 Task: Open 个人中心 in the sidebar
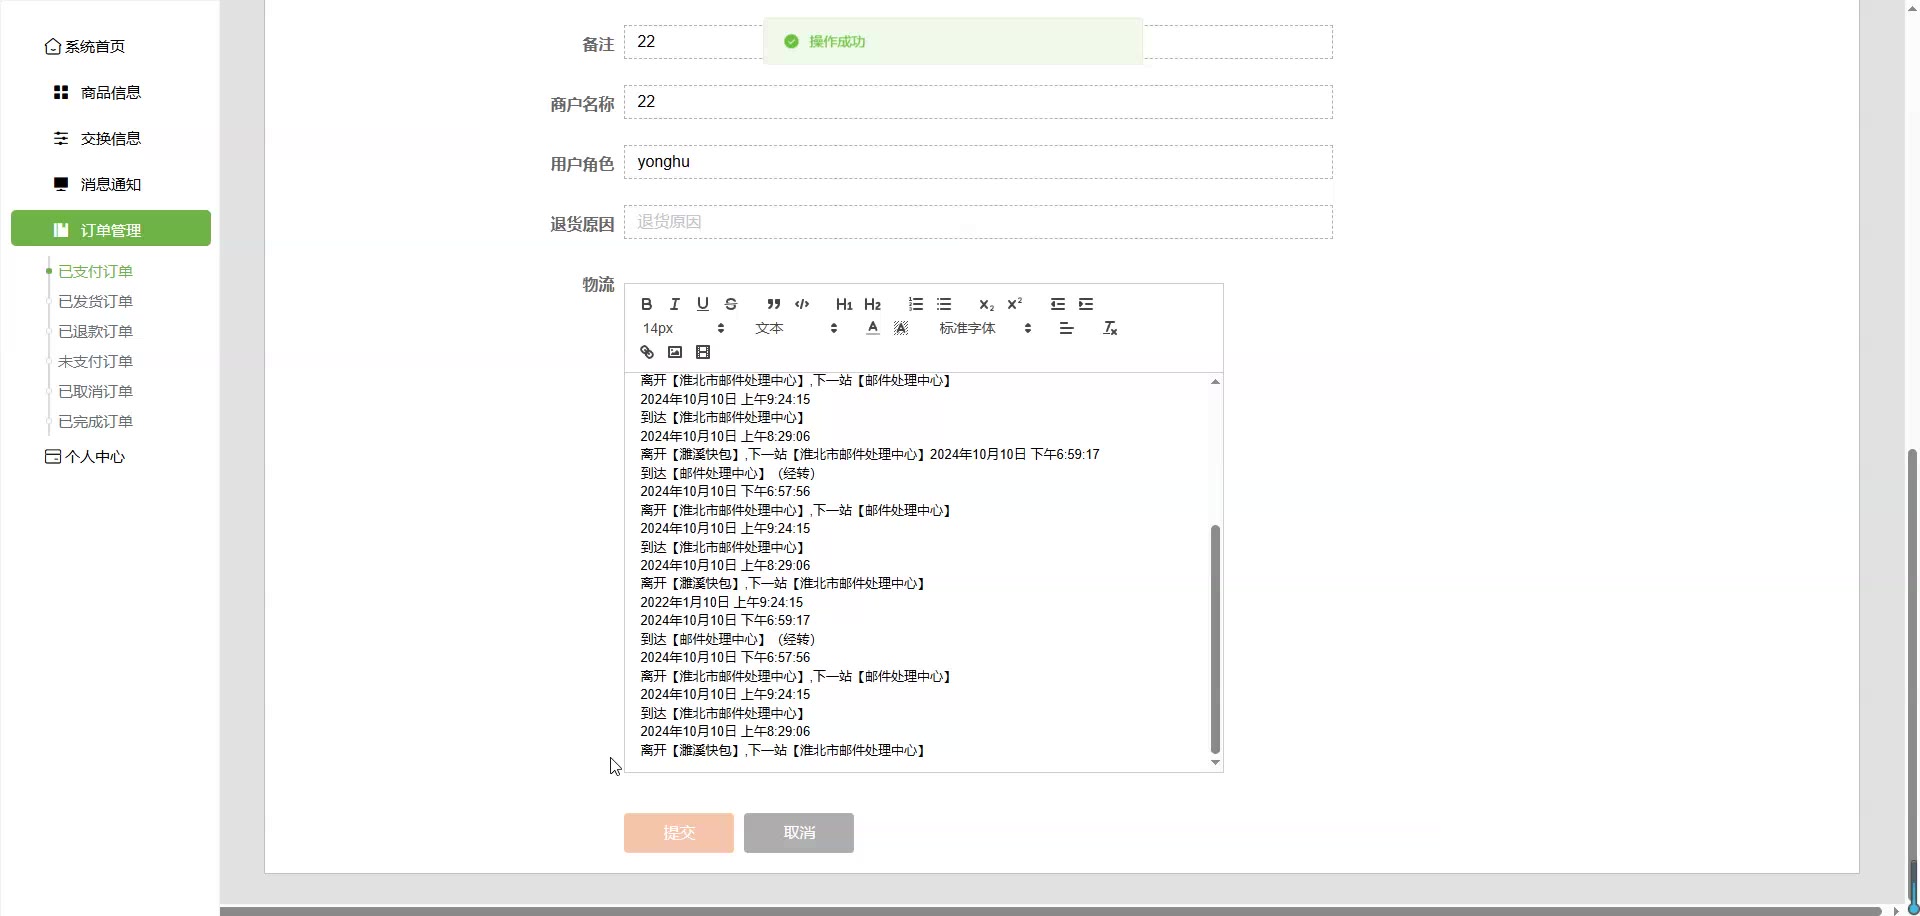click(85, 457)
